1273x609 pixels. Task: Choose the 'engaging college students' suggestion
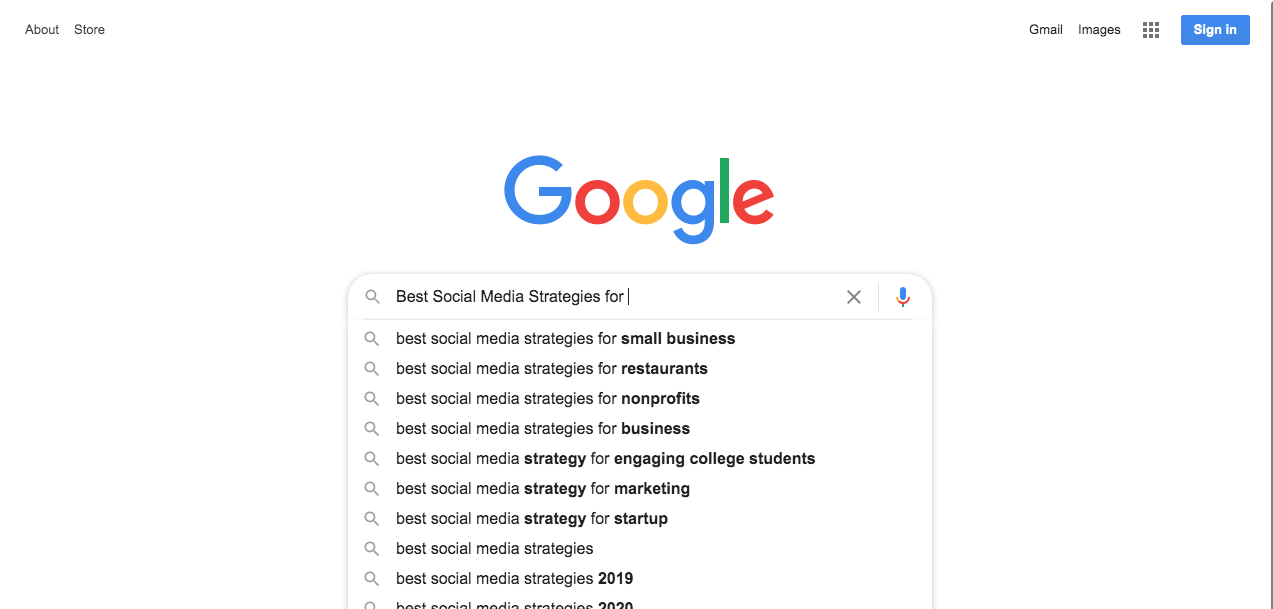[605, 459]
